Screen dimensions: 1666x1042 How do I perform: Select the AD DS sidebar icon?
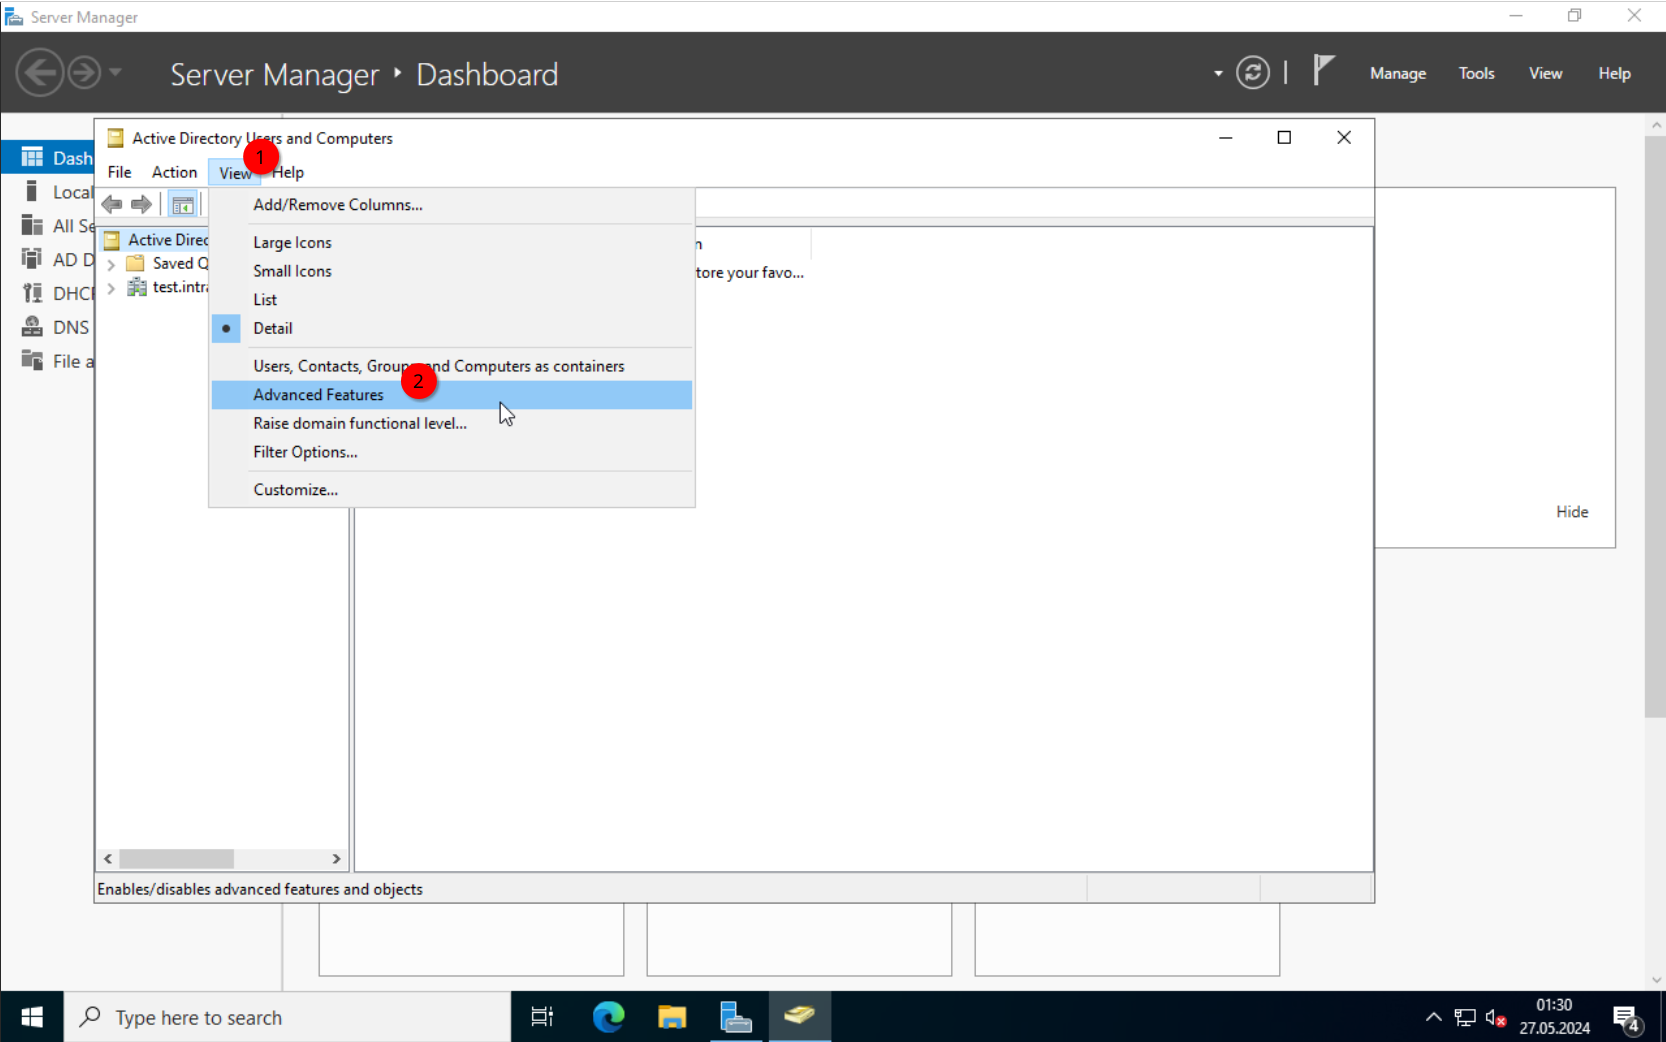point(32,259)
